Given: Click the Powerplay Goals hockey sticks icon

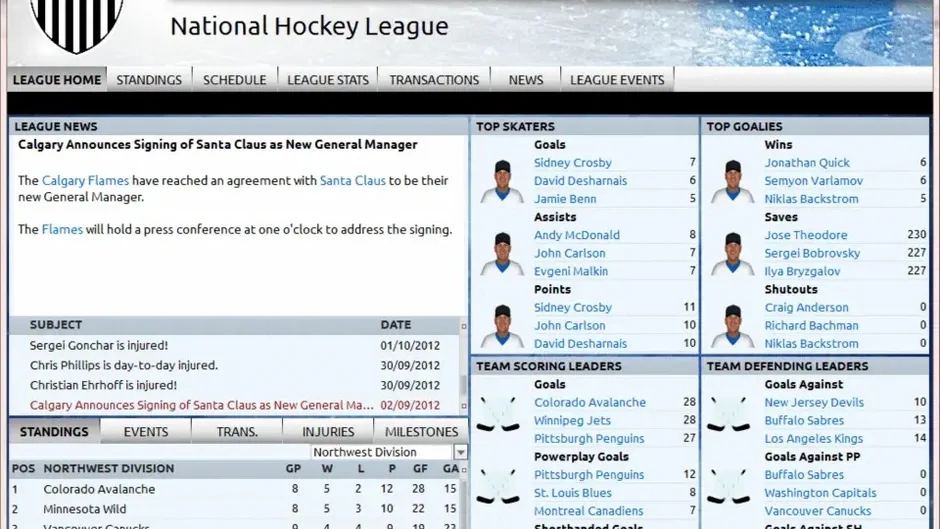Looking at the screenshot, I should (x=498, y=486).
